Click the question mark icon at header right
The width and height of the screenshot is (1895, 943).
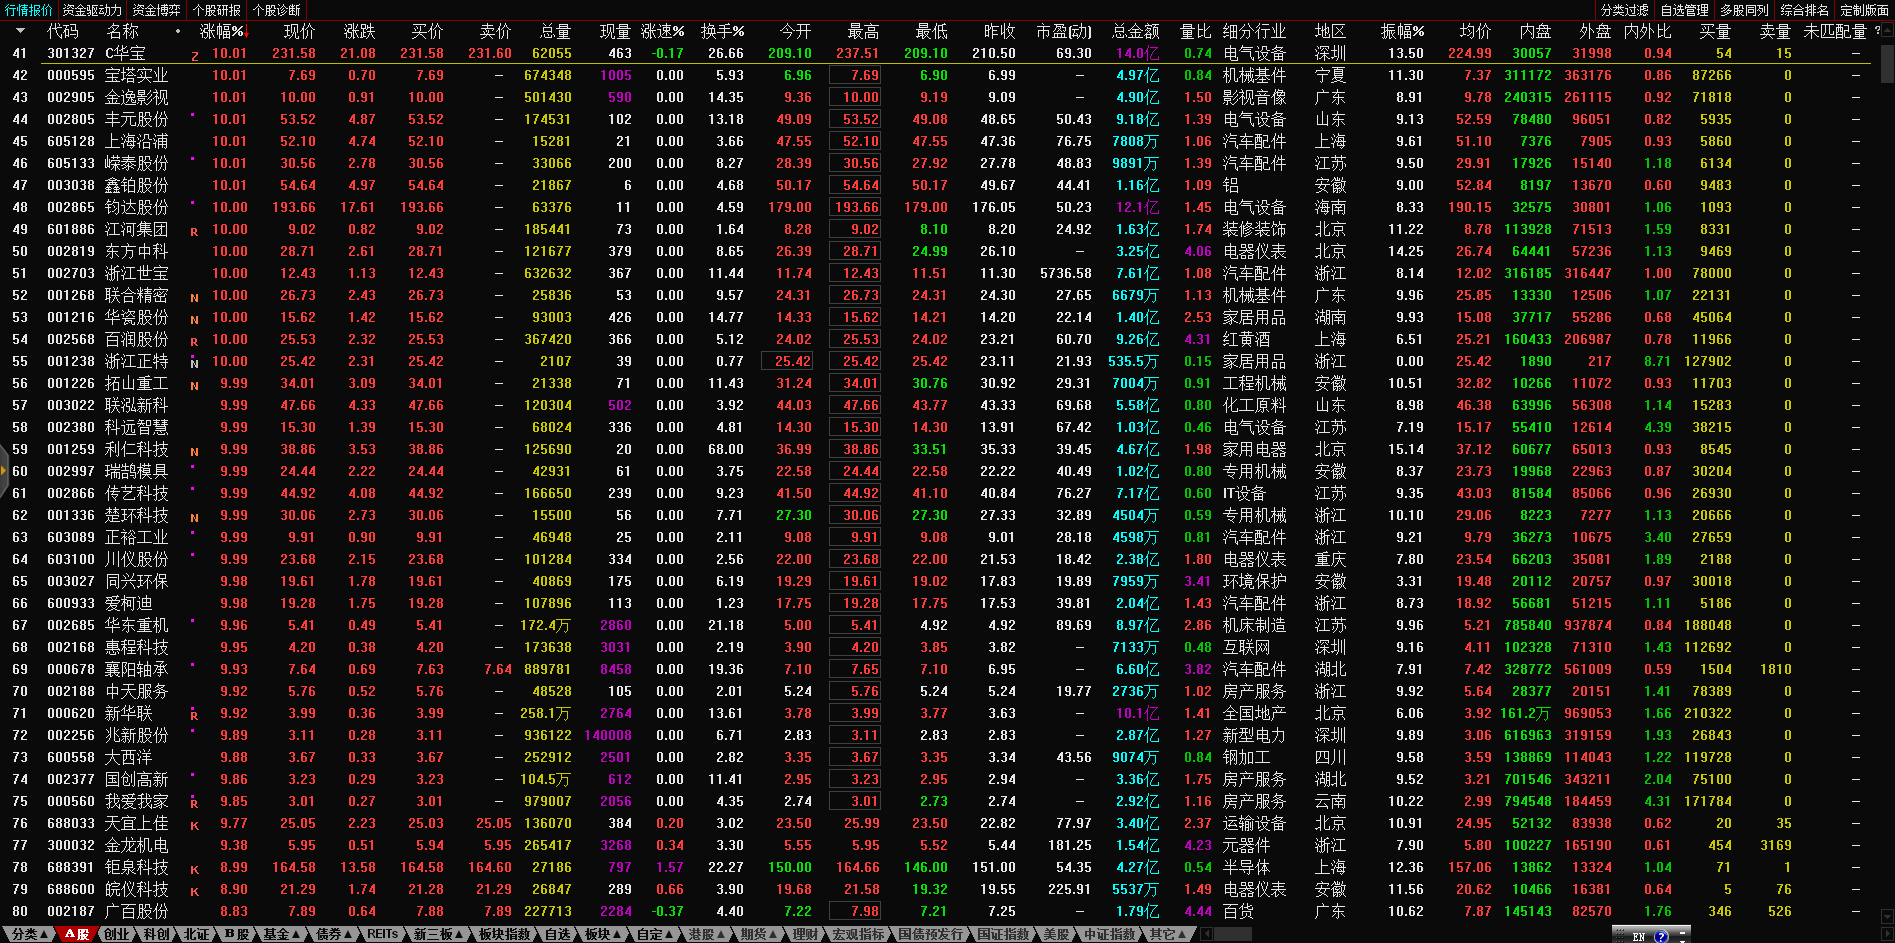[x=1877, y=31]
